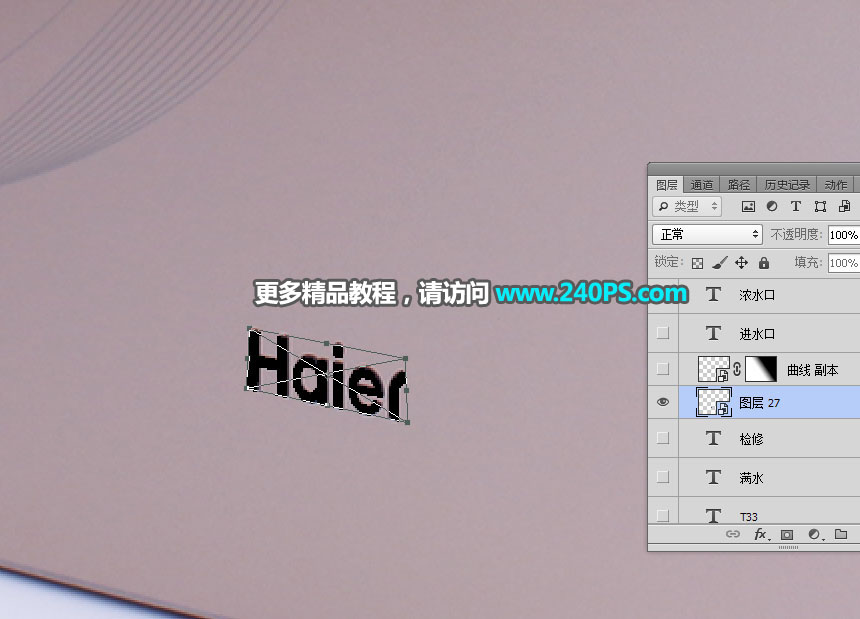Image resolution: width=860 pixels, height=619 pixels.
Task: Click the 浓水口 layer T type icon
Action: click(x=713, y=294)
